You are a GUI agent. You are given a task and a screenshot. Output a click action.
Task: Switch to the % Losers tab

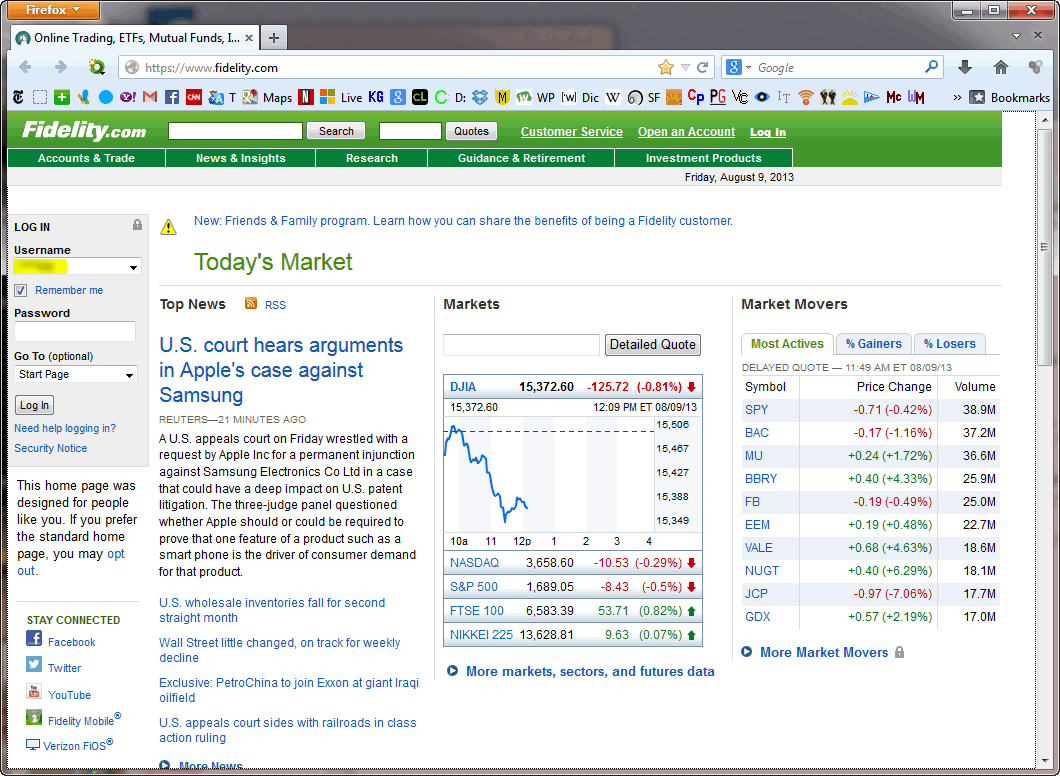point(949,344)
